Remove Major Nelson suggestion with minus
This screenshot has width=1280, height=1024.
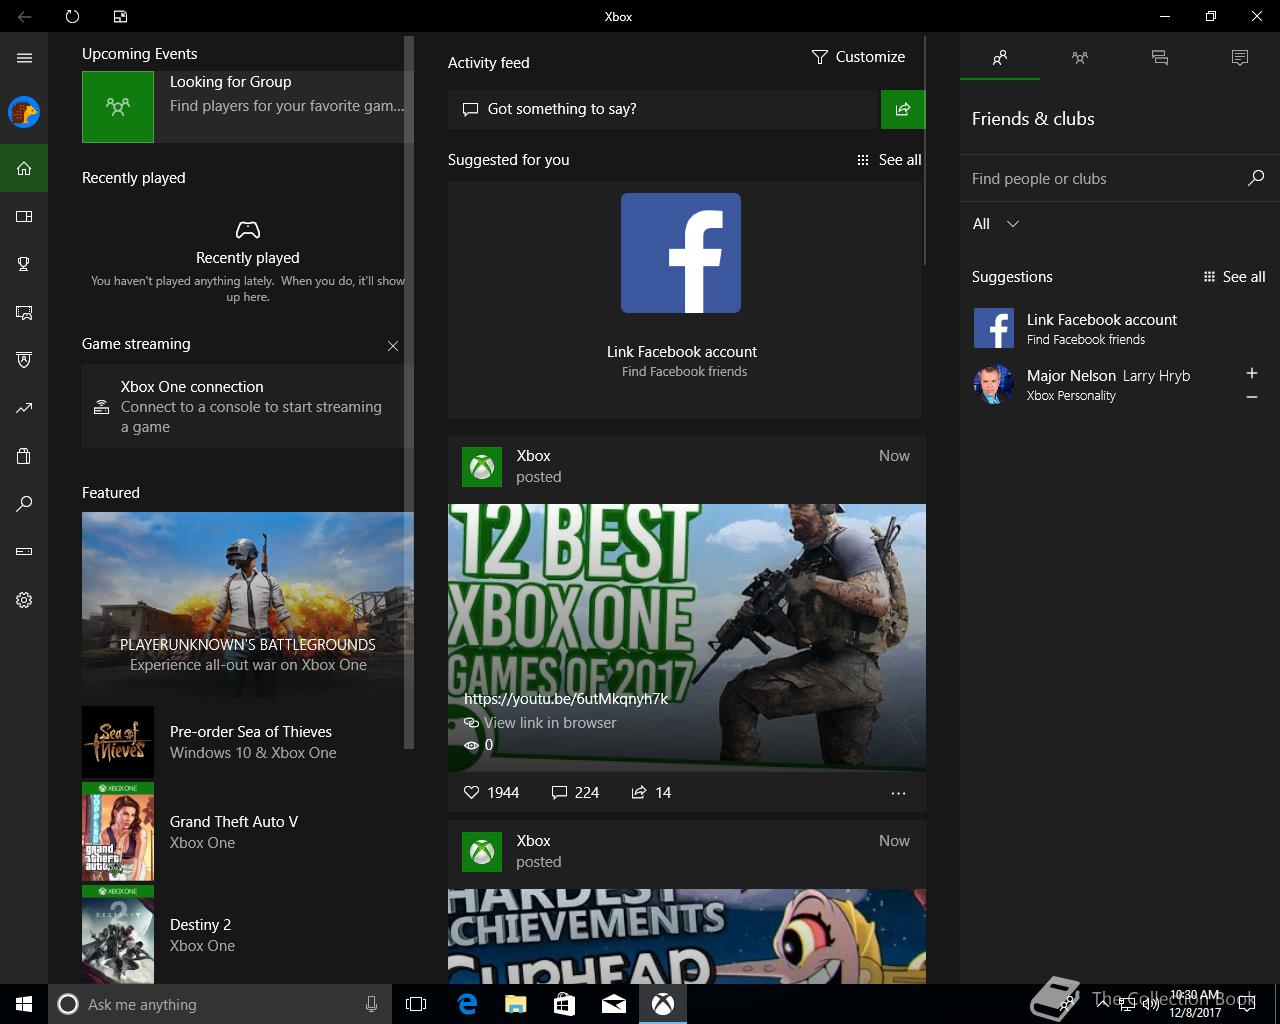click(x=1252, y=397)
